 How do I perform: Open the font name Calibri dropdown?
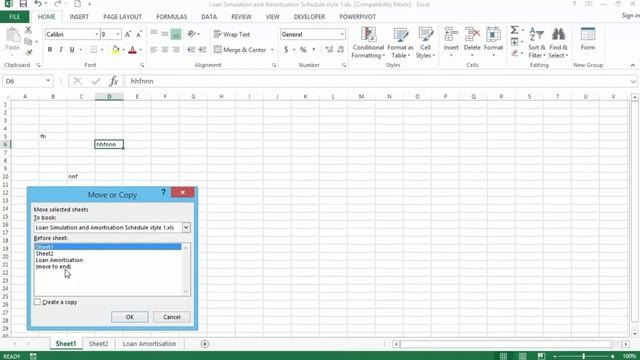pyautogui.click(x=96, y=34)
